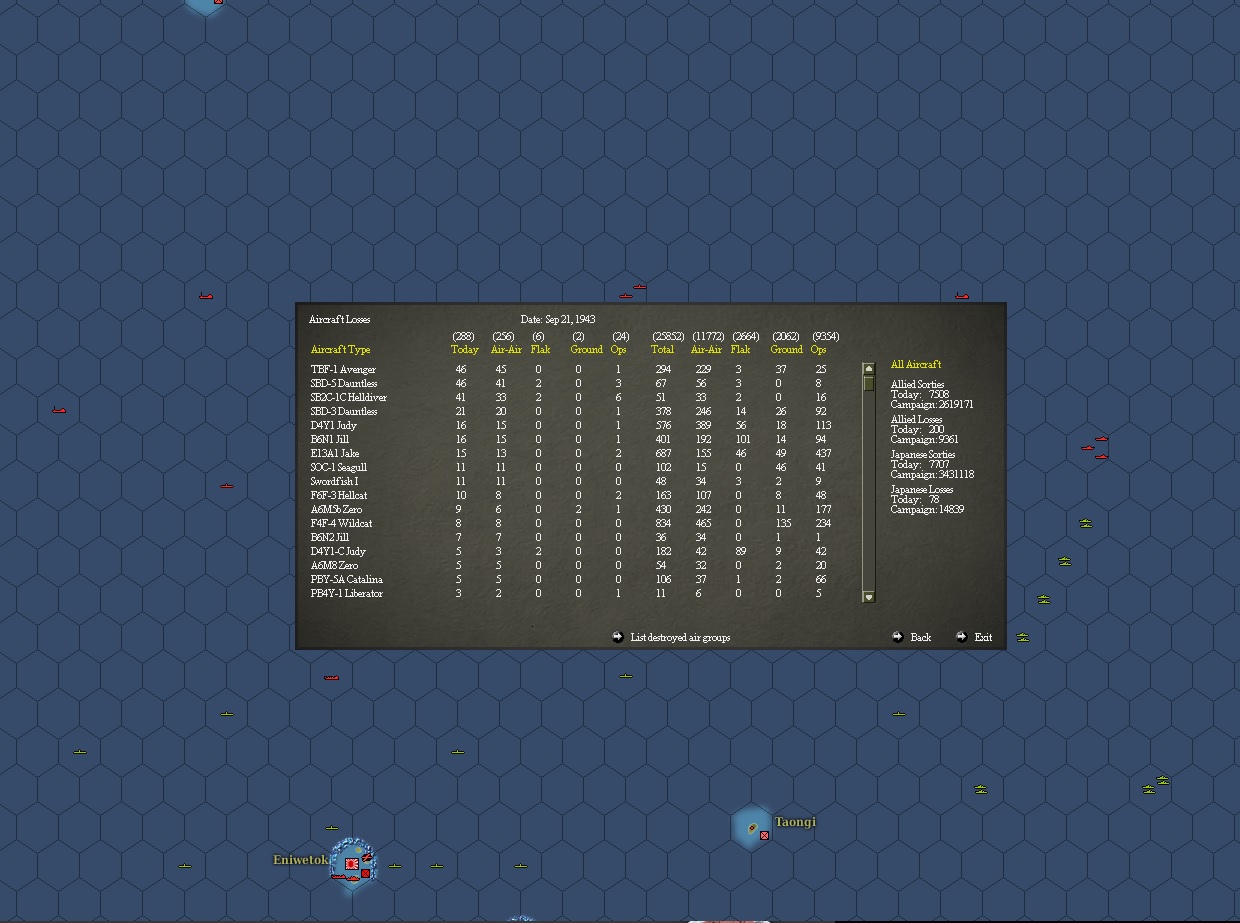Click the Eniwetok base name label
1240x923 pixels.
coord(300,860)
